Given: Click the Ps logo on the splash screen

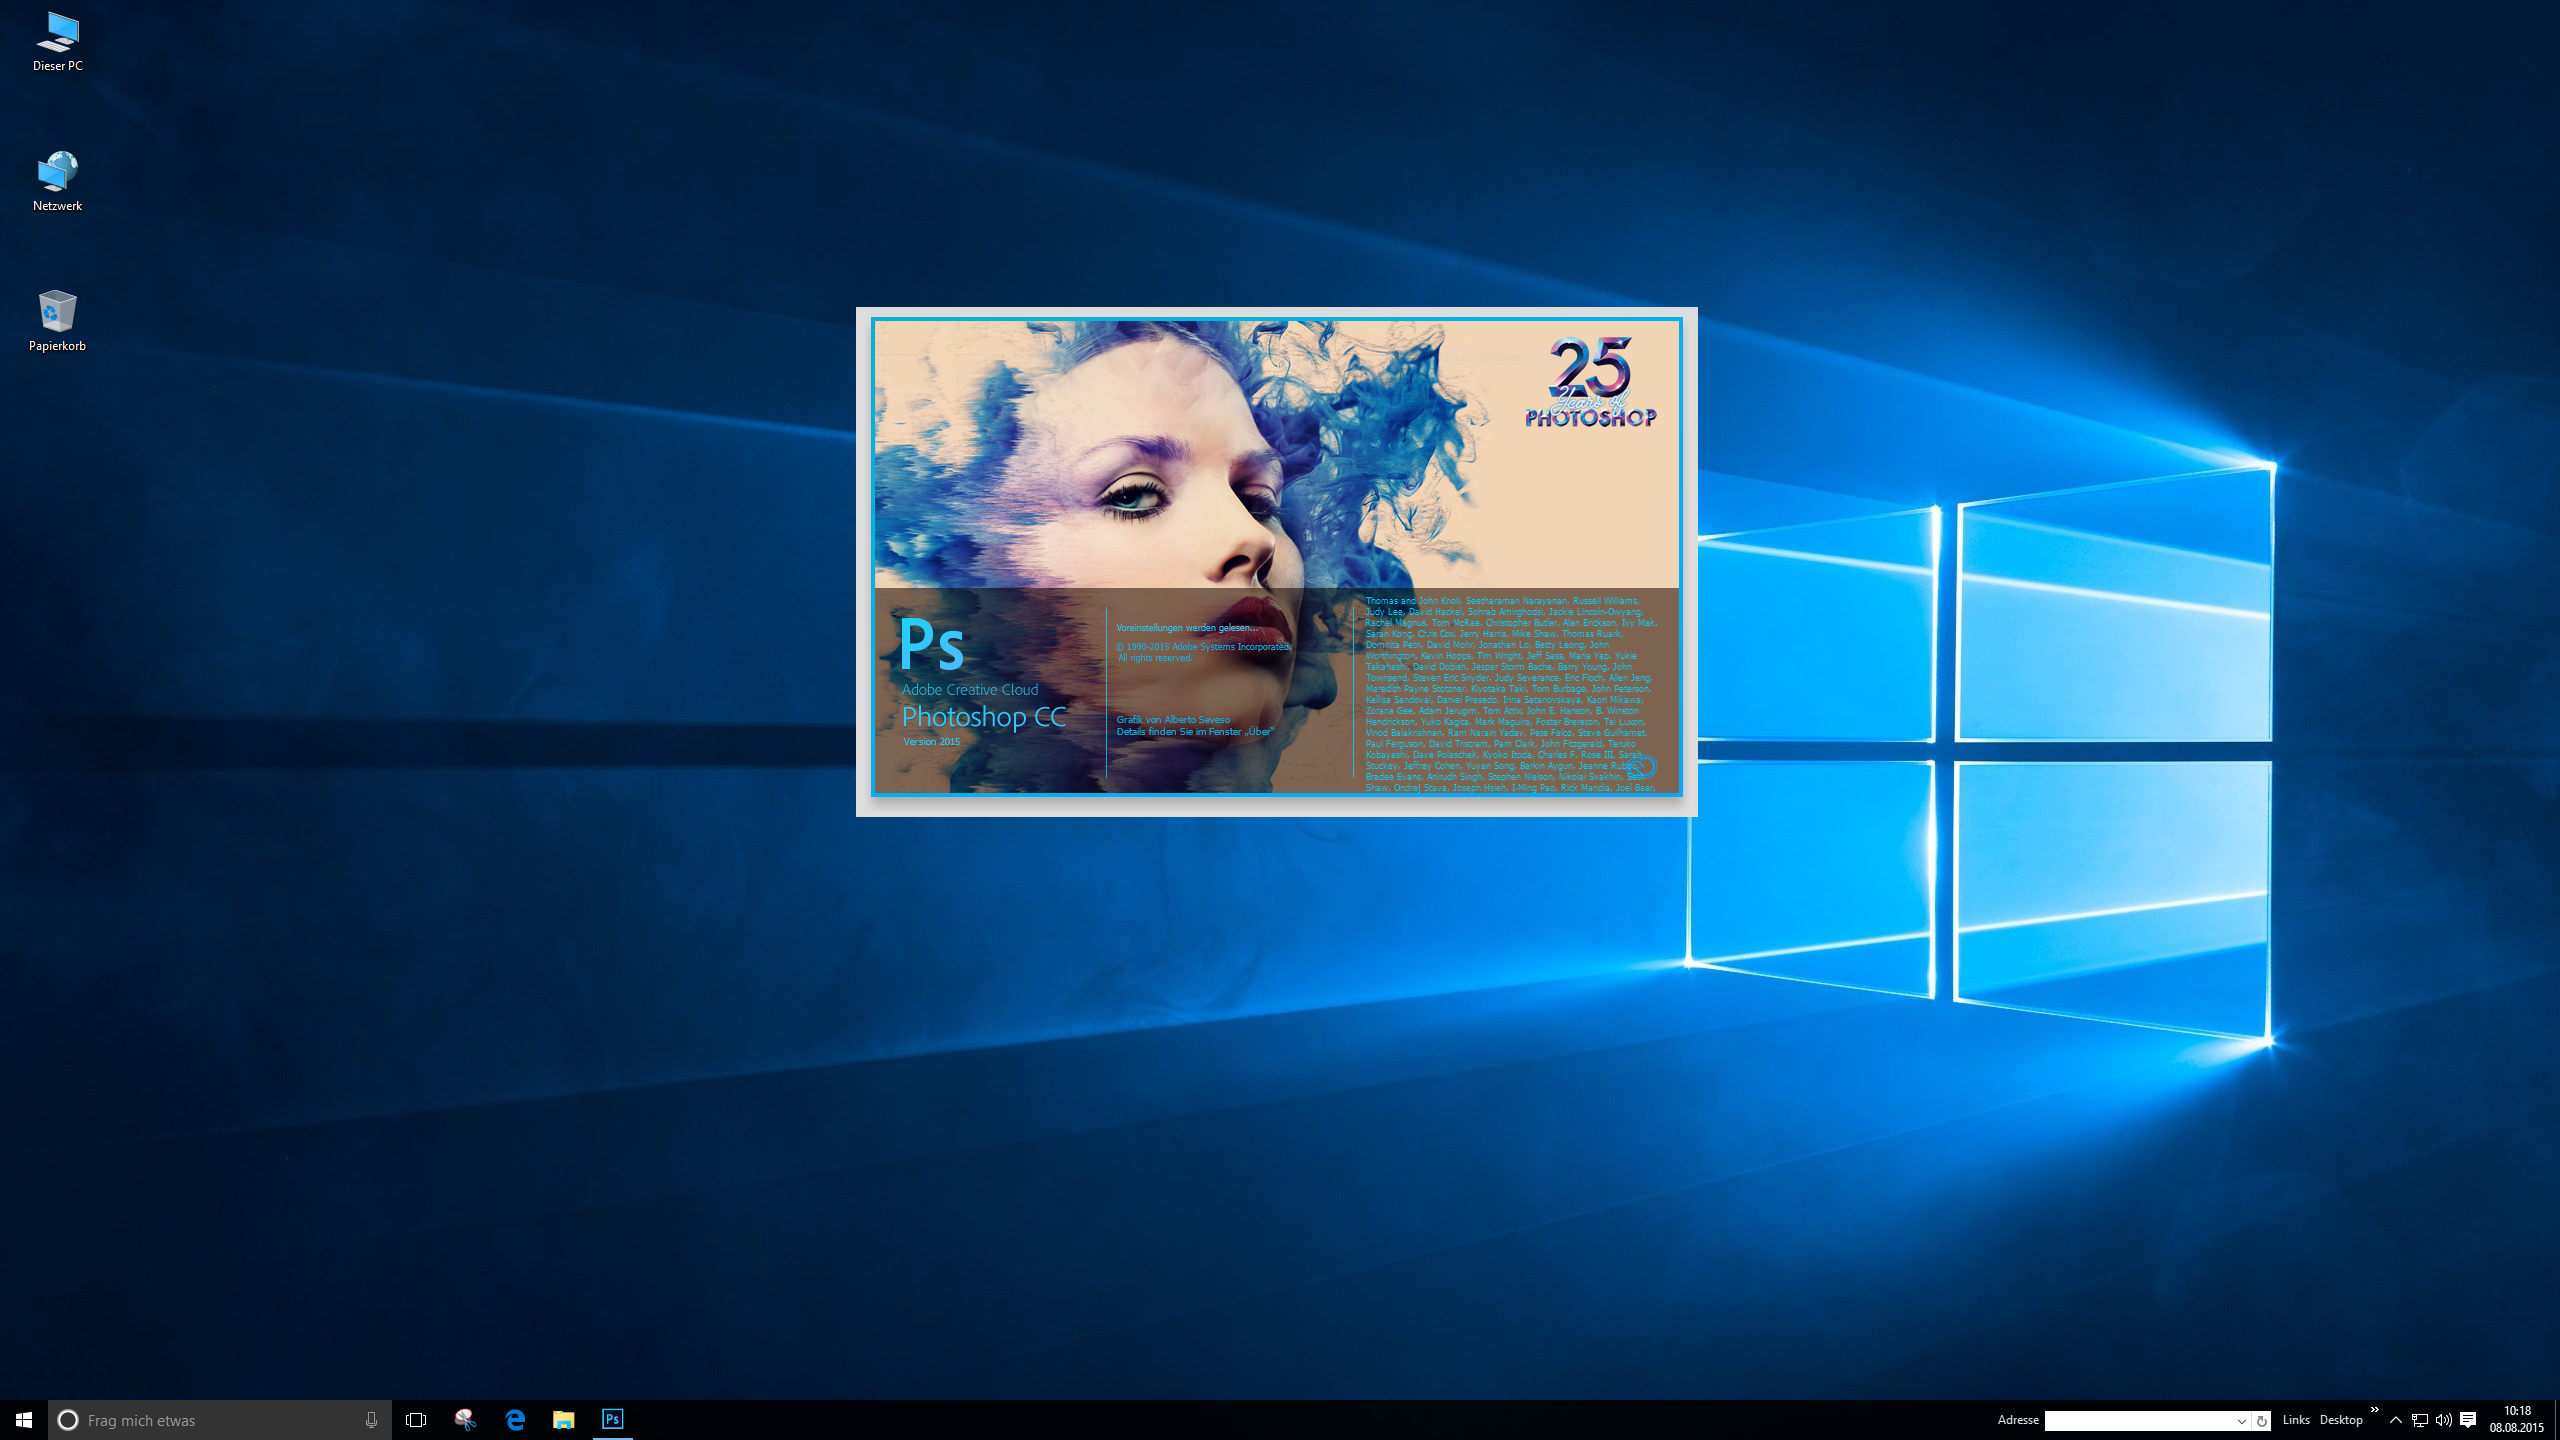Looking at the screenshot, I should (x=931, y=644).
